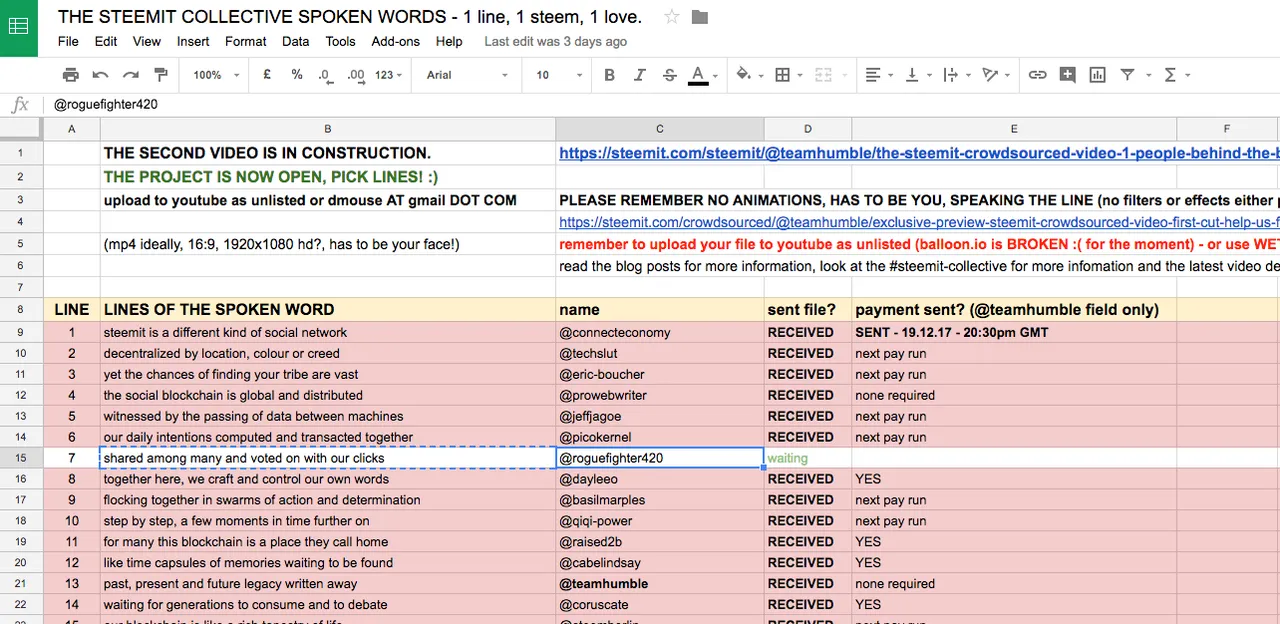This screenshot has height=624, width=1280.
Task: Click 'Last edit was 3 days ago' link
Action: pos(556,41)
